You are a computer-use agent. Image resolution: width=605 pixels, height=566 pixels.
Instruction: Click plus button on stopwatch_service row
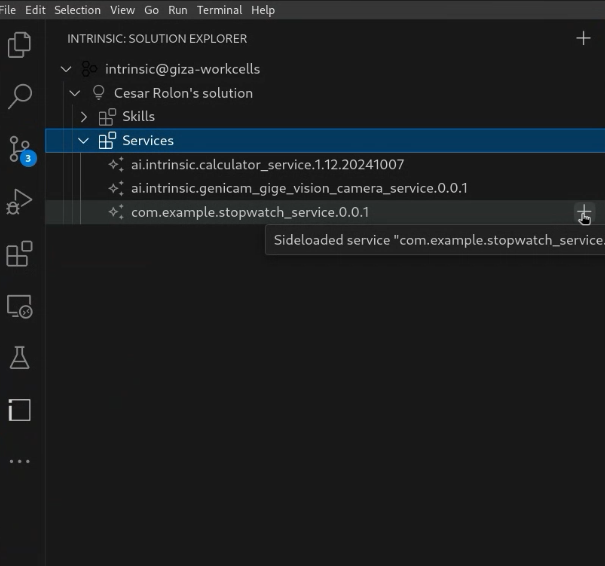pyautogui.click(x=584, y=212)
